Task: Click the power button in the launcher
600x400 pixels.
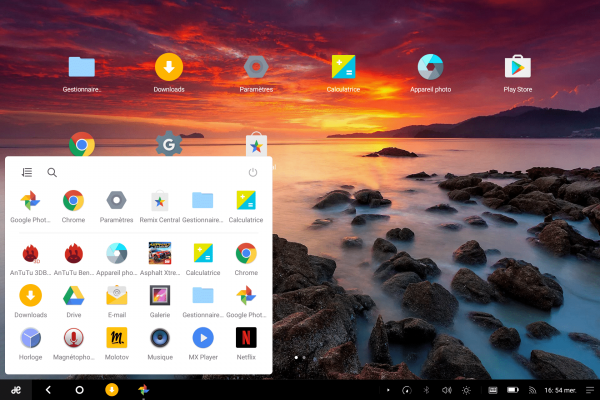Action: tap(253, 172)
